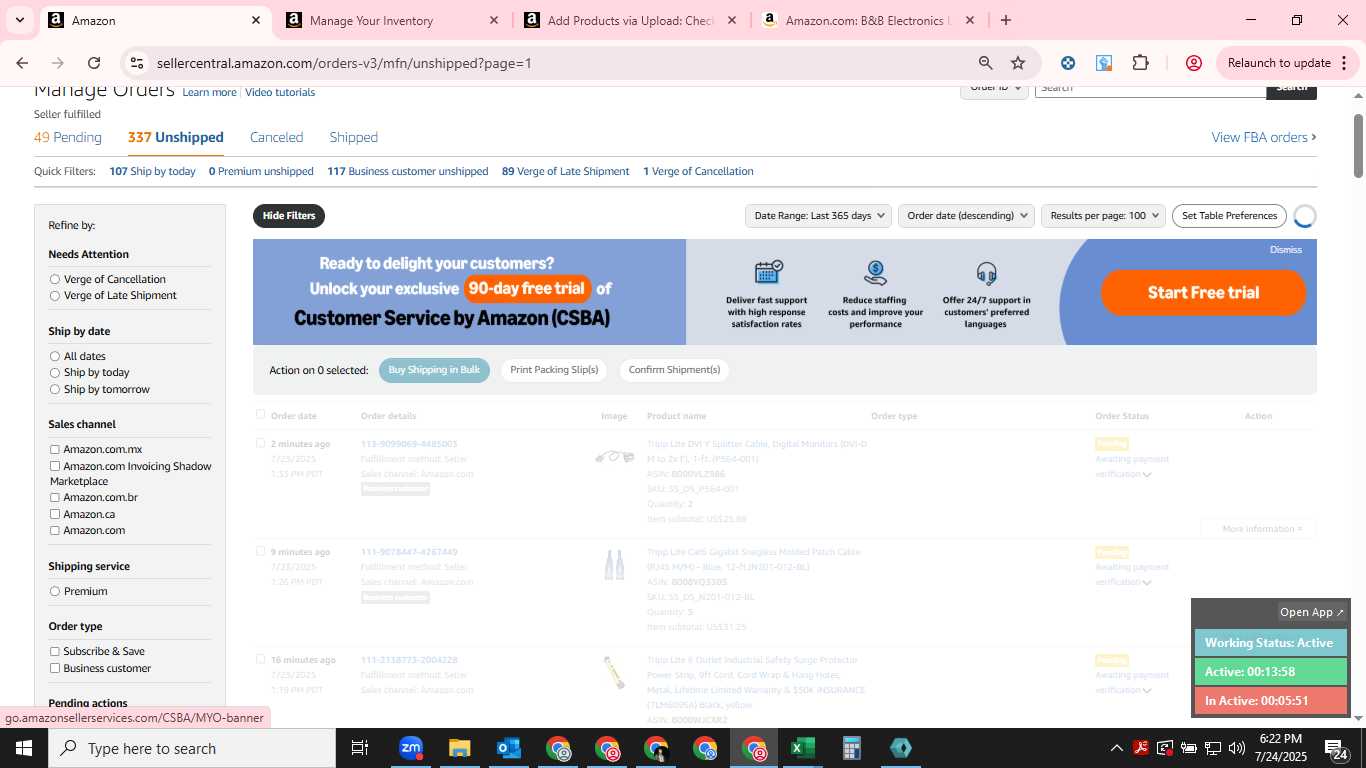Viewport: 1366px width, 768px height.
Task: Close the Add Products via Upload tab
Action: point(732,20)
